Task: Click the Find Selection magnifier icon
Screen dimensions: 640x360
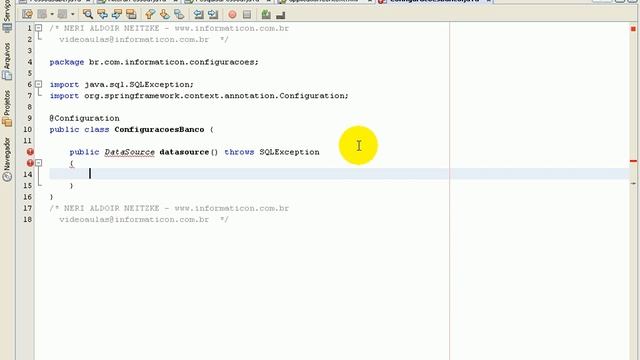Action: pyautogui.click(x=87, y=14)
